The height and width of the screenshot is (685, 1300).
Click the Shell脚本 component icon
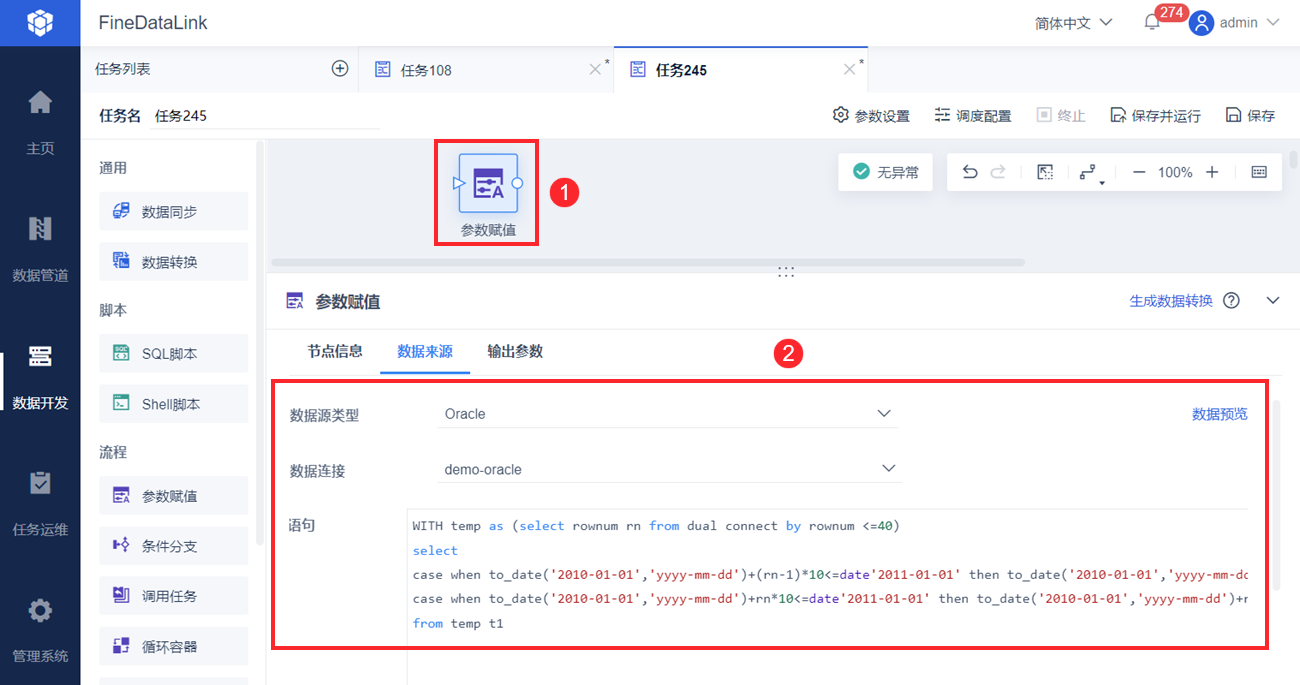[121, 403]
